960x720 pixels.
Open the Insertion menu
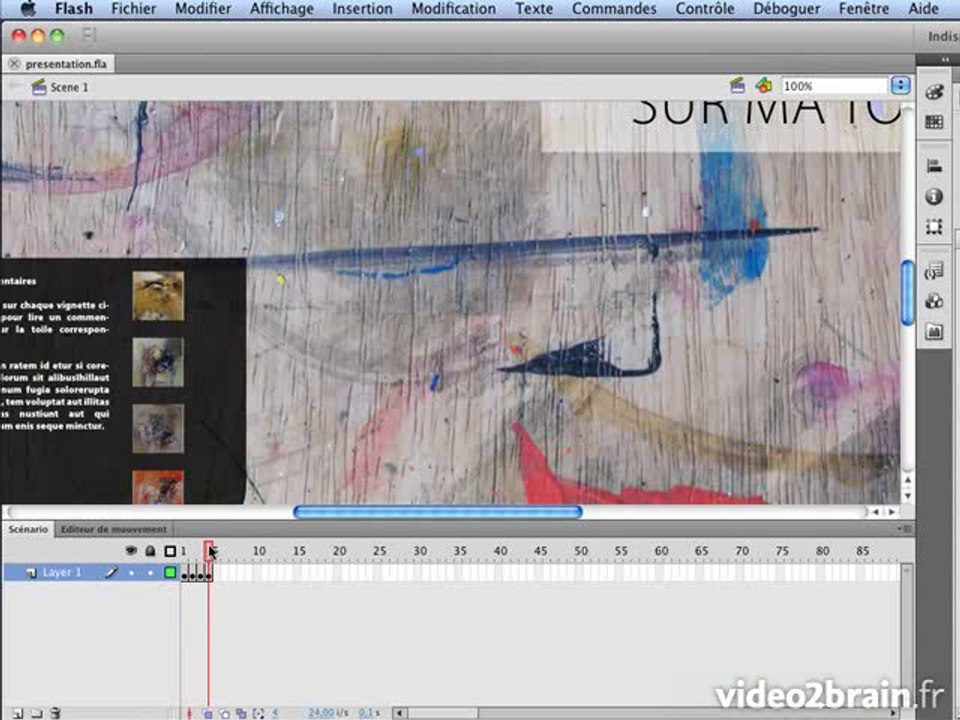point(362,9)
